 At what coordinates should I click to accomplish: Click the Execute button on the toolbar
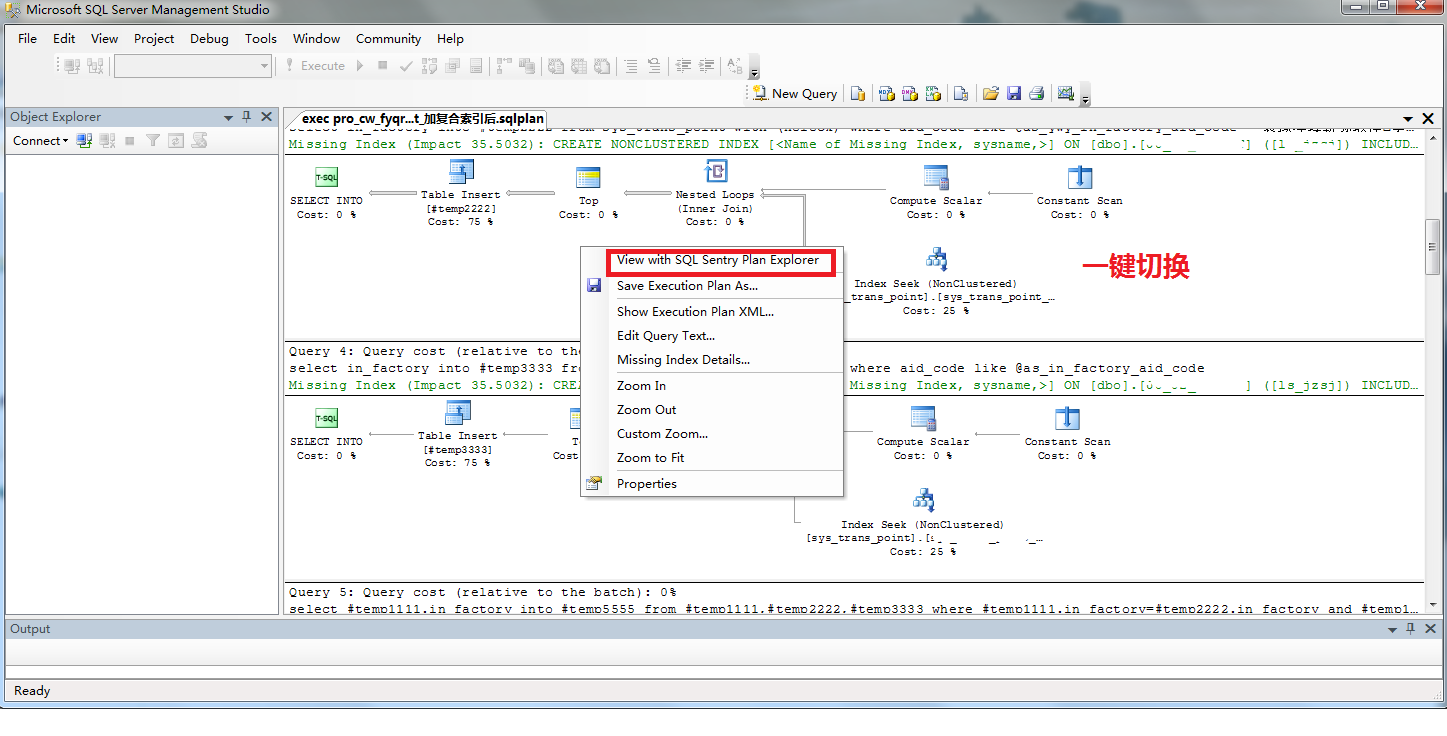tap(321, 66)
